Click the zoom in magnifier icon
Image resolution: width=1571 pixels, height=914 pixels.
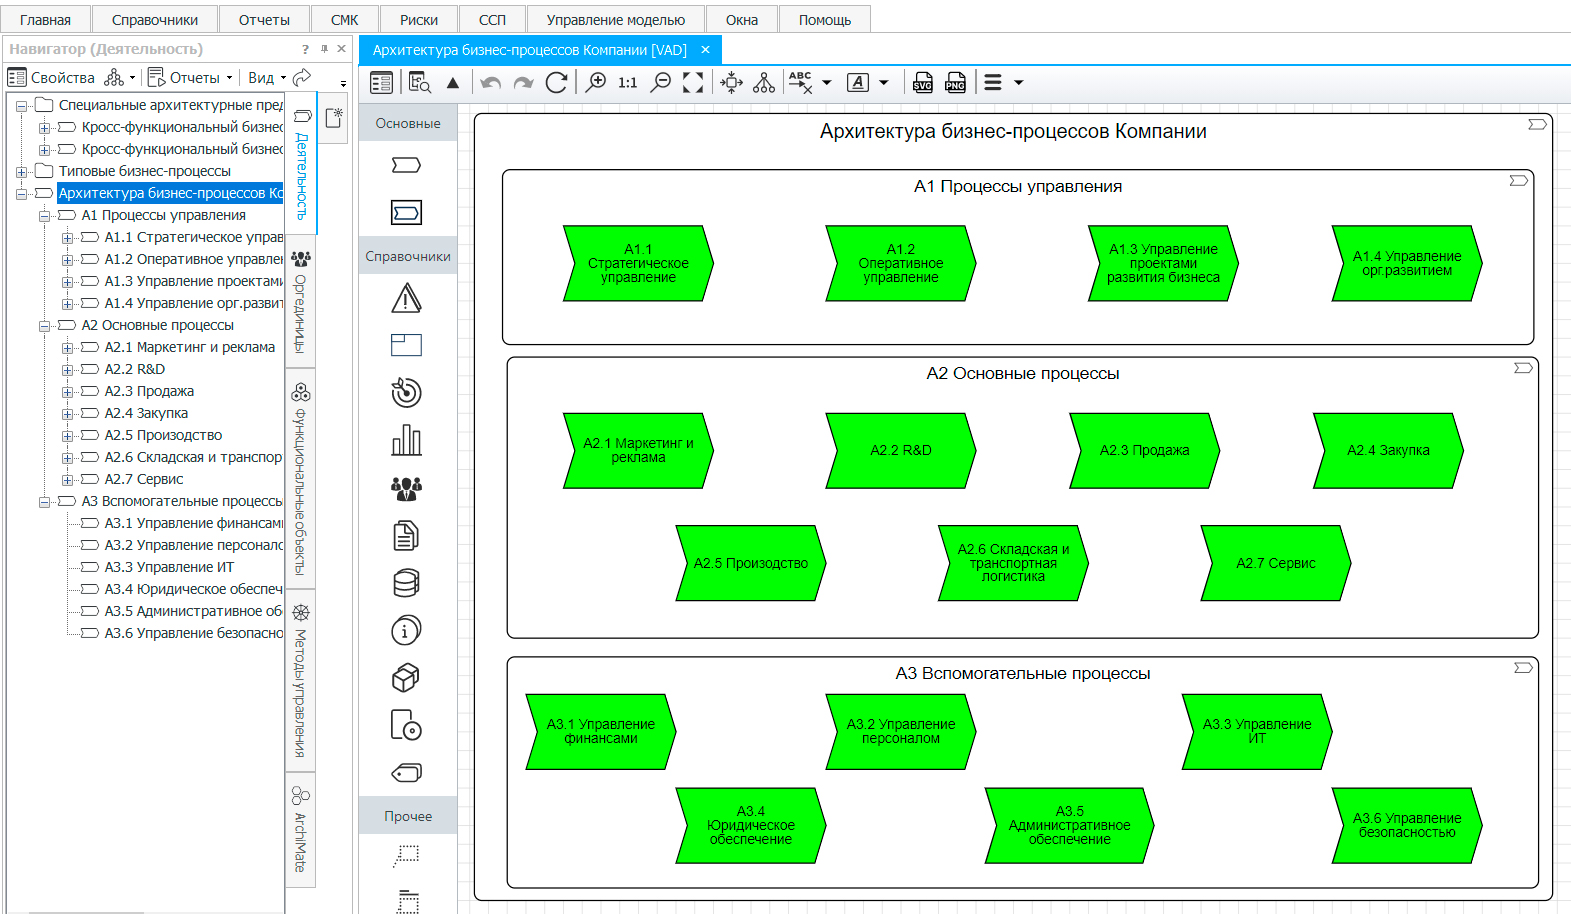(596, 83)
